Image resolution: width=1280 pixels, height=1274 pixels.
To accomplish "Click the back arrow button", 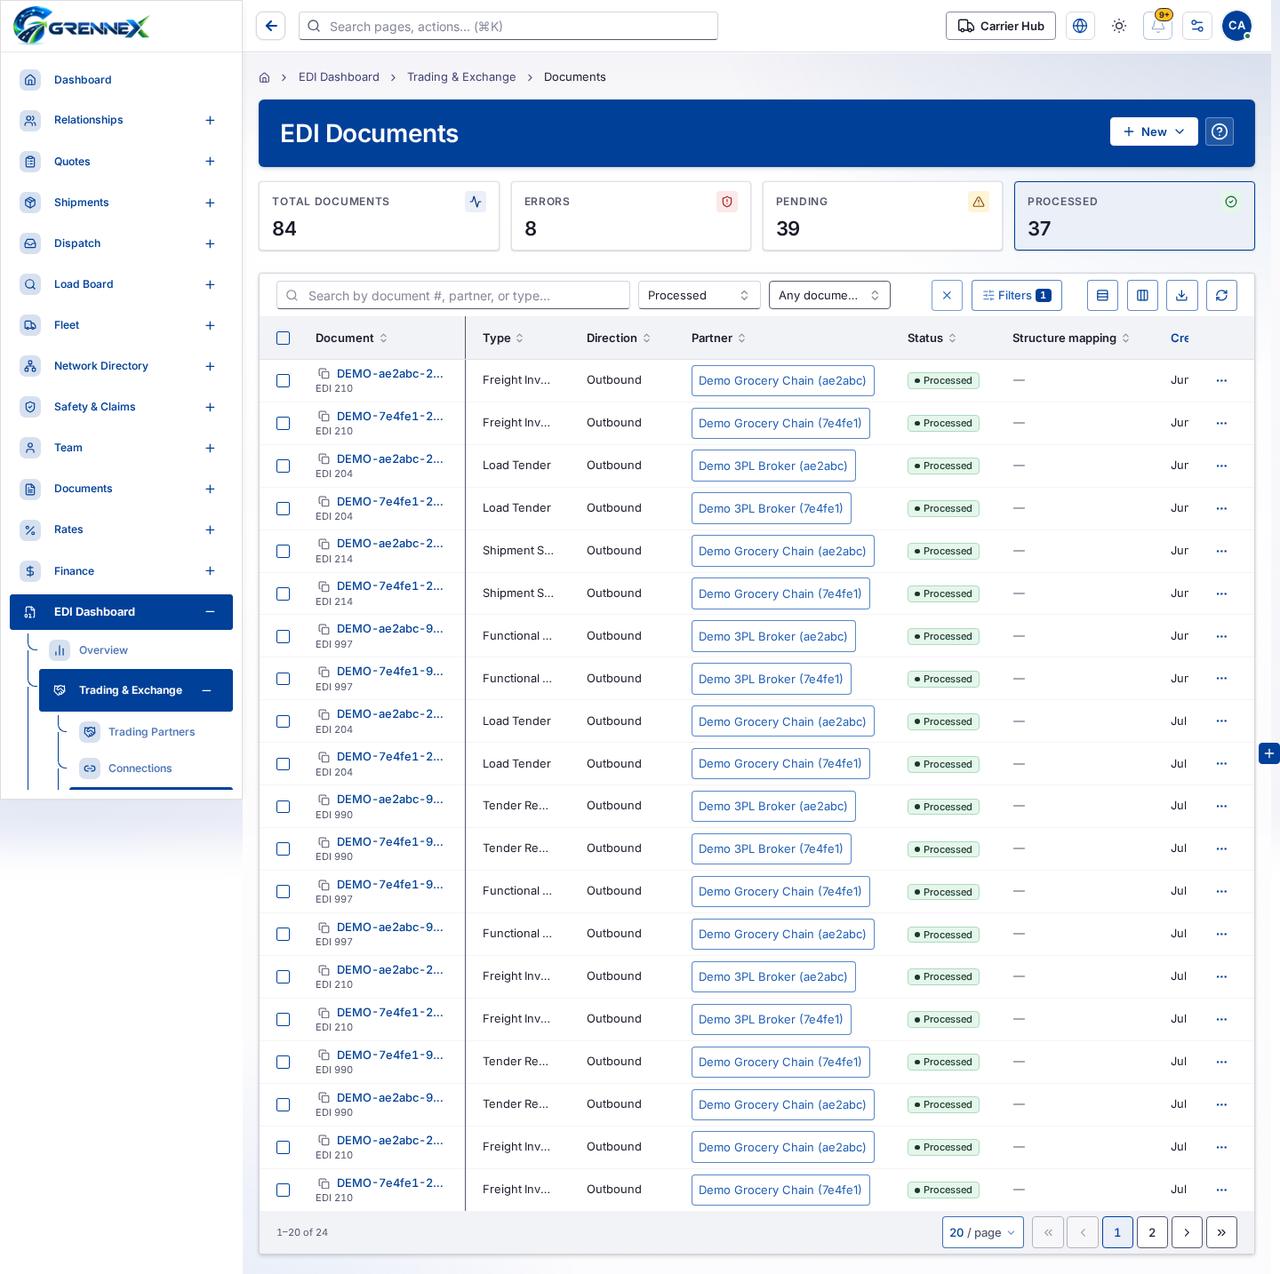I will point(271,26).
